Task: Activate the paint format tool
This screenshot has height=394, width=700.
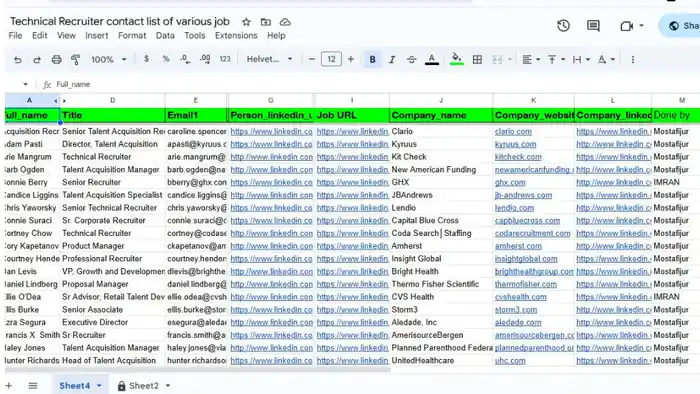Action: coord(75,59)
